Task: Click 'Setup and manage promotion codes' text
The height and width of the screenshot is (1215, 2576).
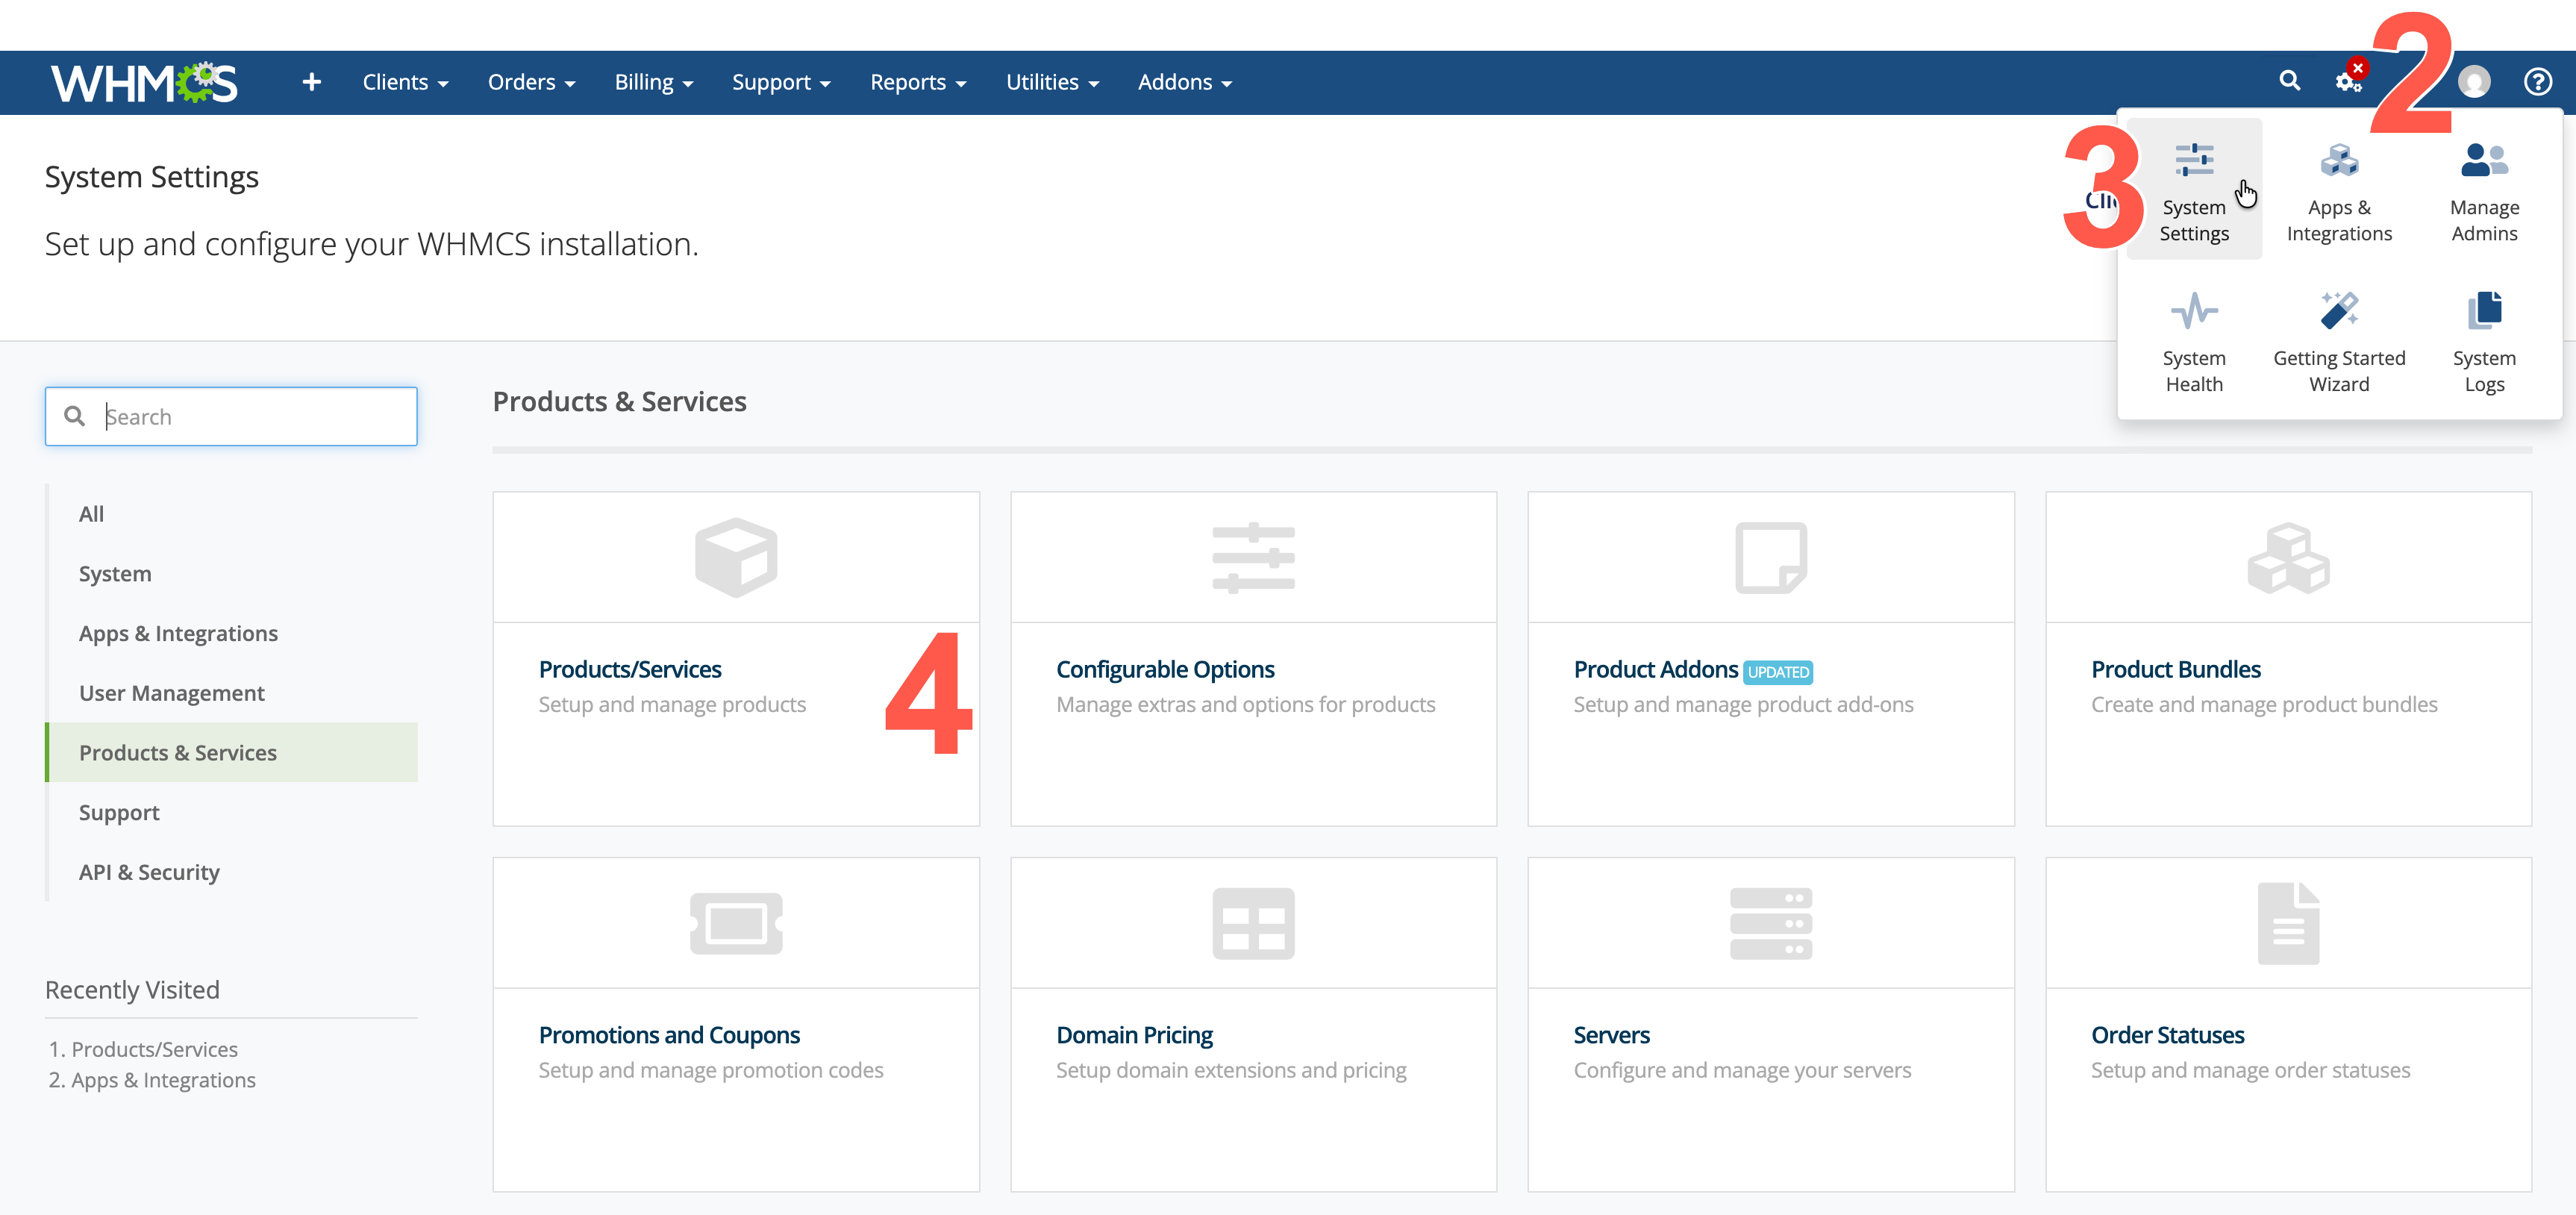Action: (x=711, y=1070)
